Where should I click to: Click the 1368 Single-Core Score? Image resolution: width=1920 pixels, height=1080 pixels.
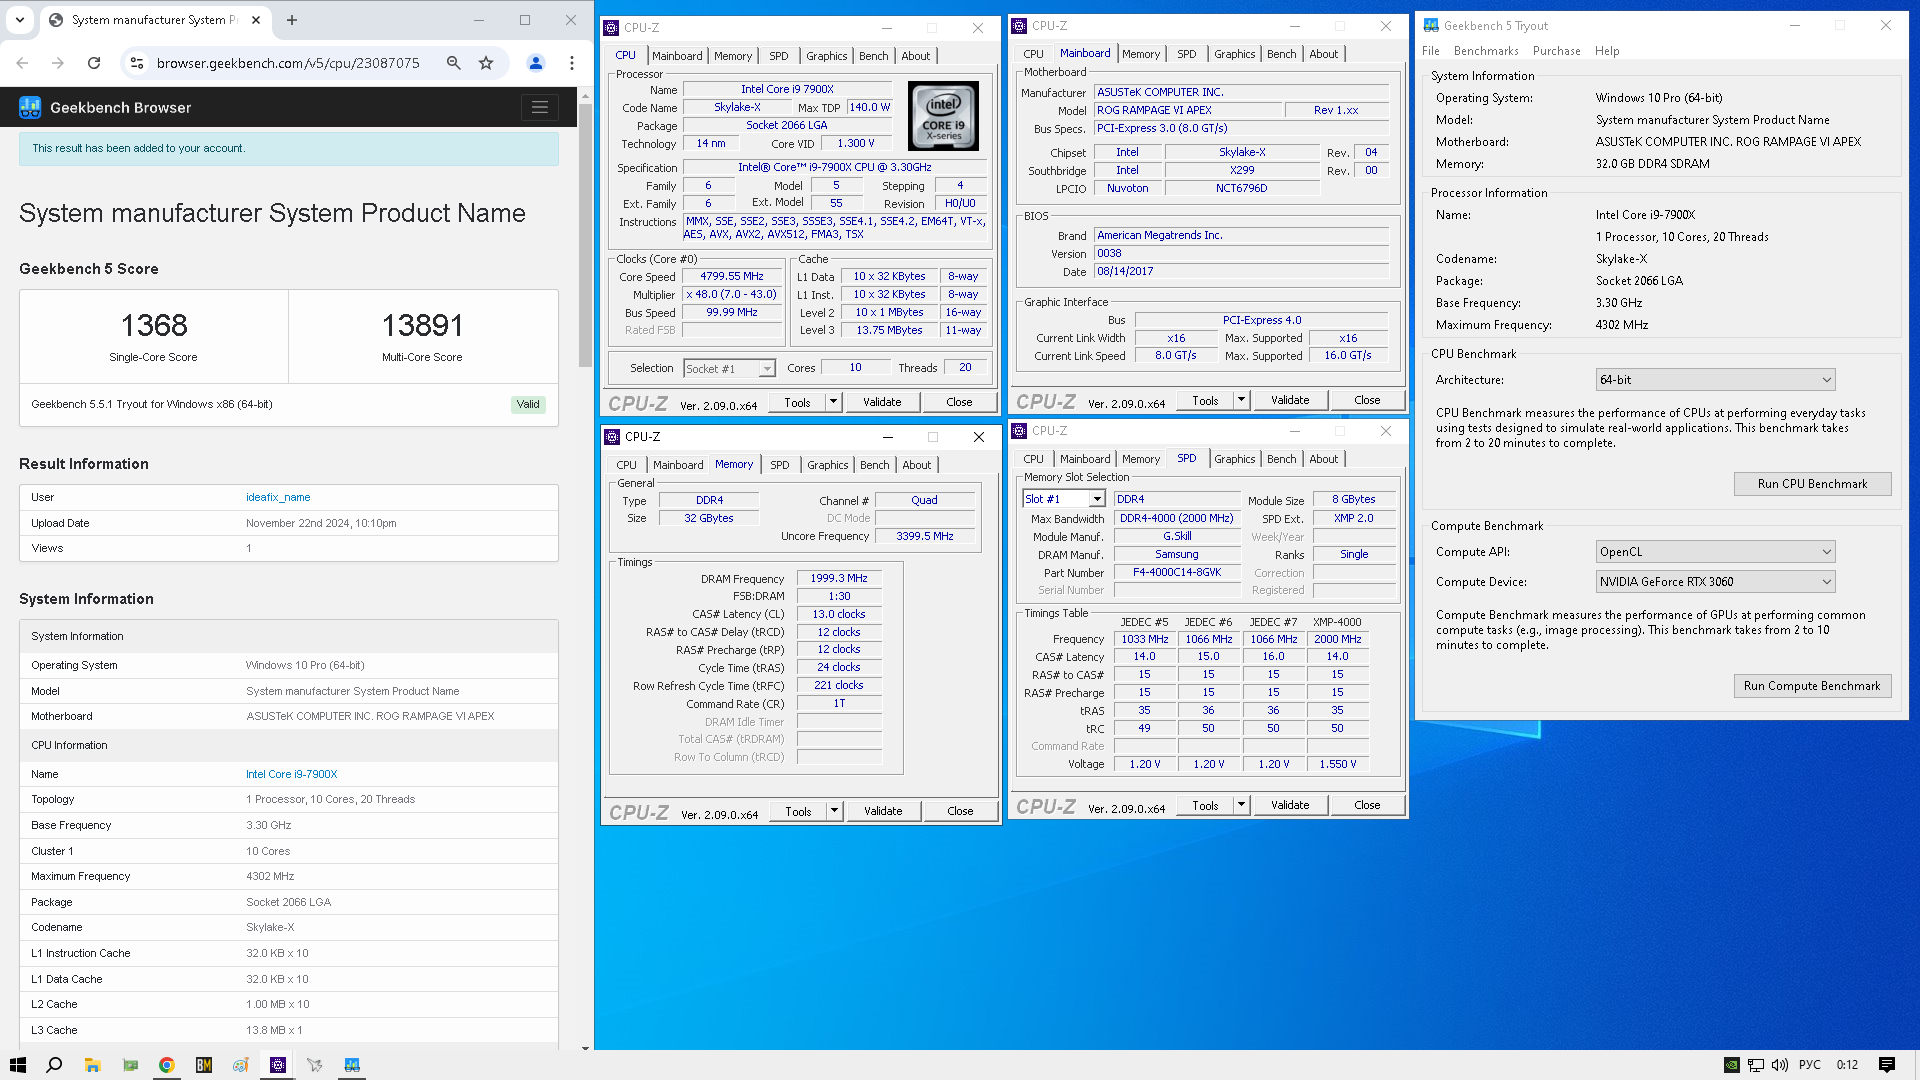[154, 325]
